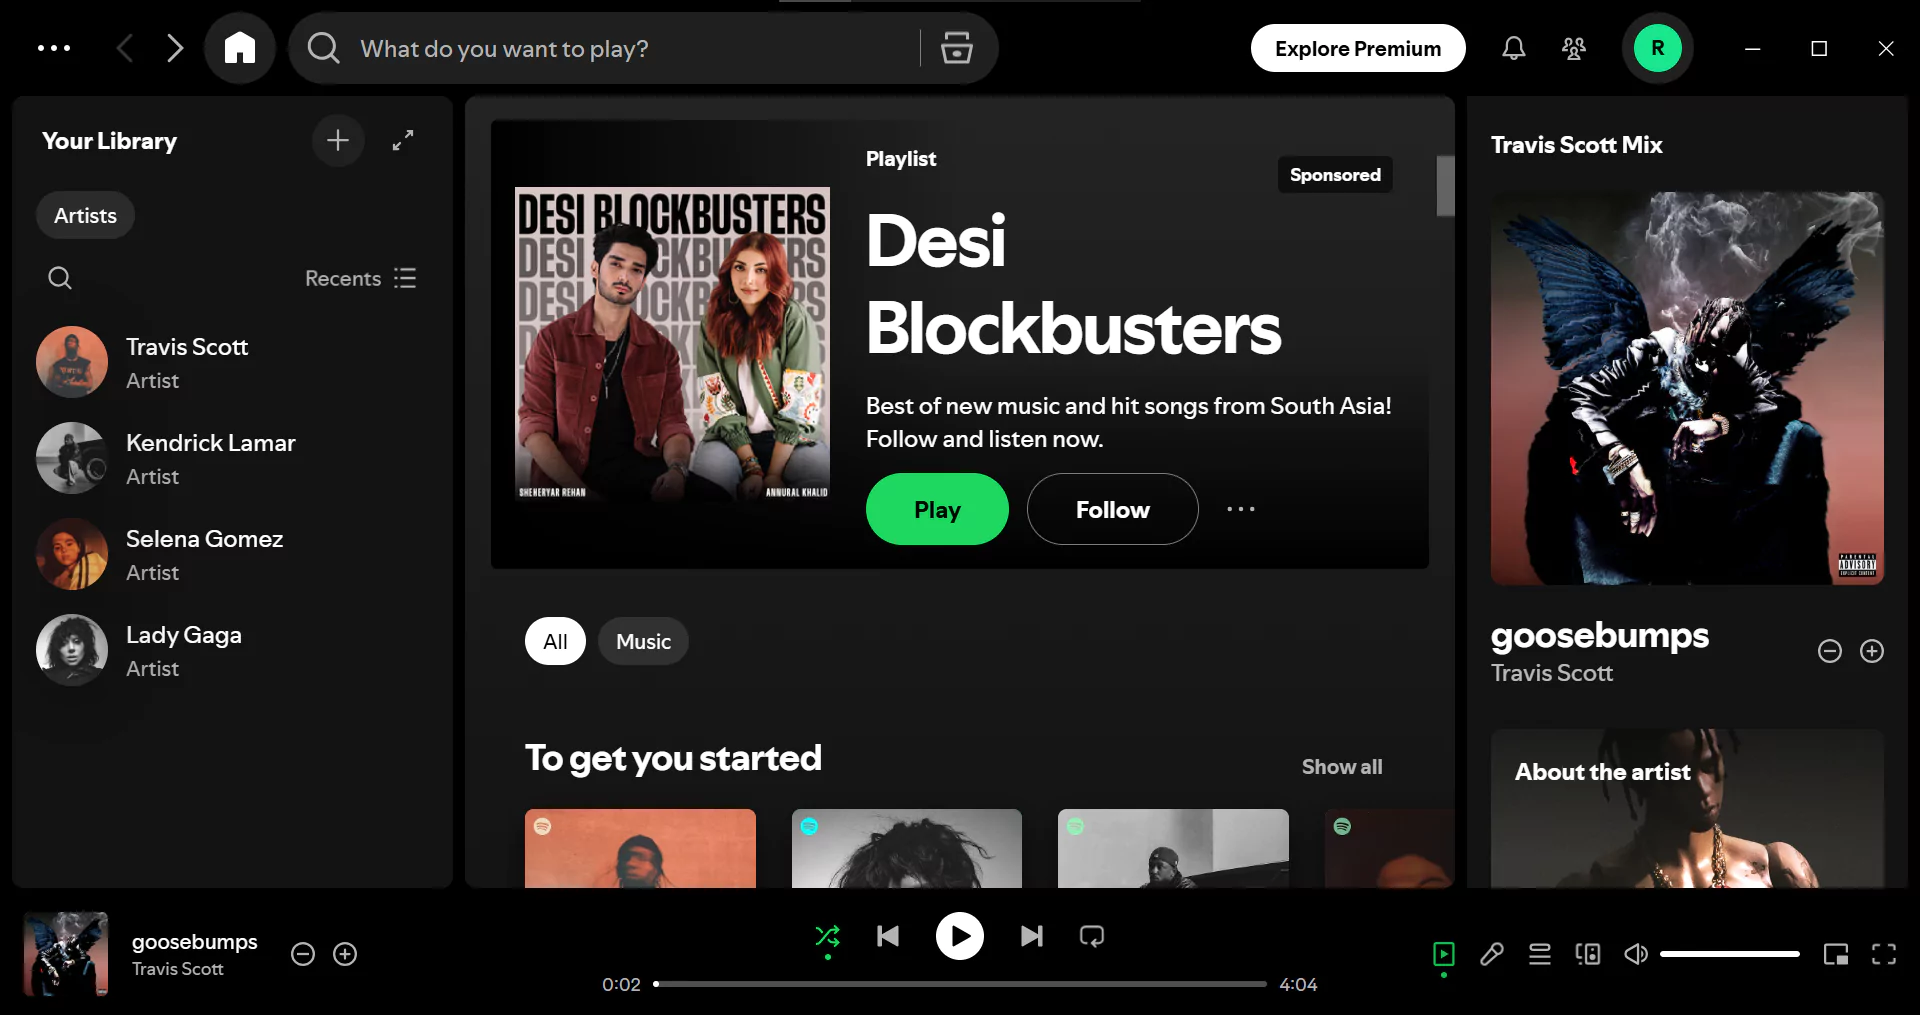Go back with the left arrow
1920x1015 pixels.
tap(125, 48)
